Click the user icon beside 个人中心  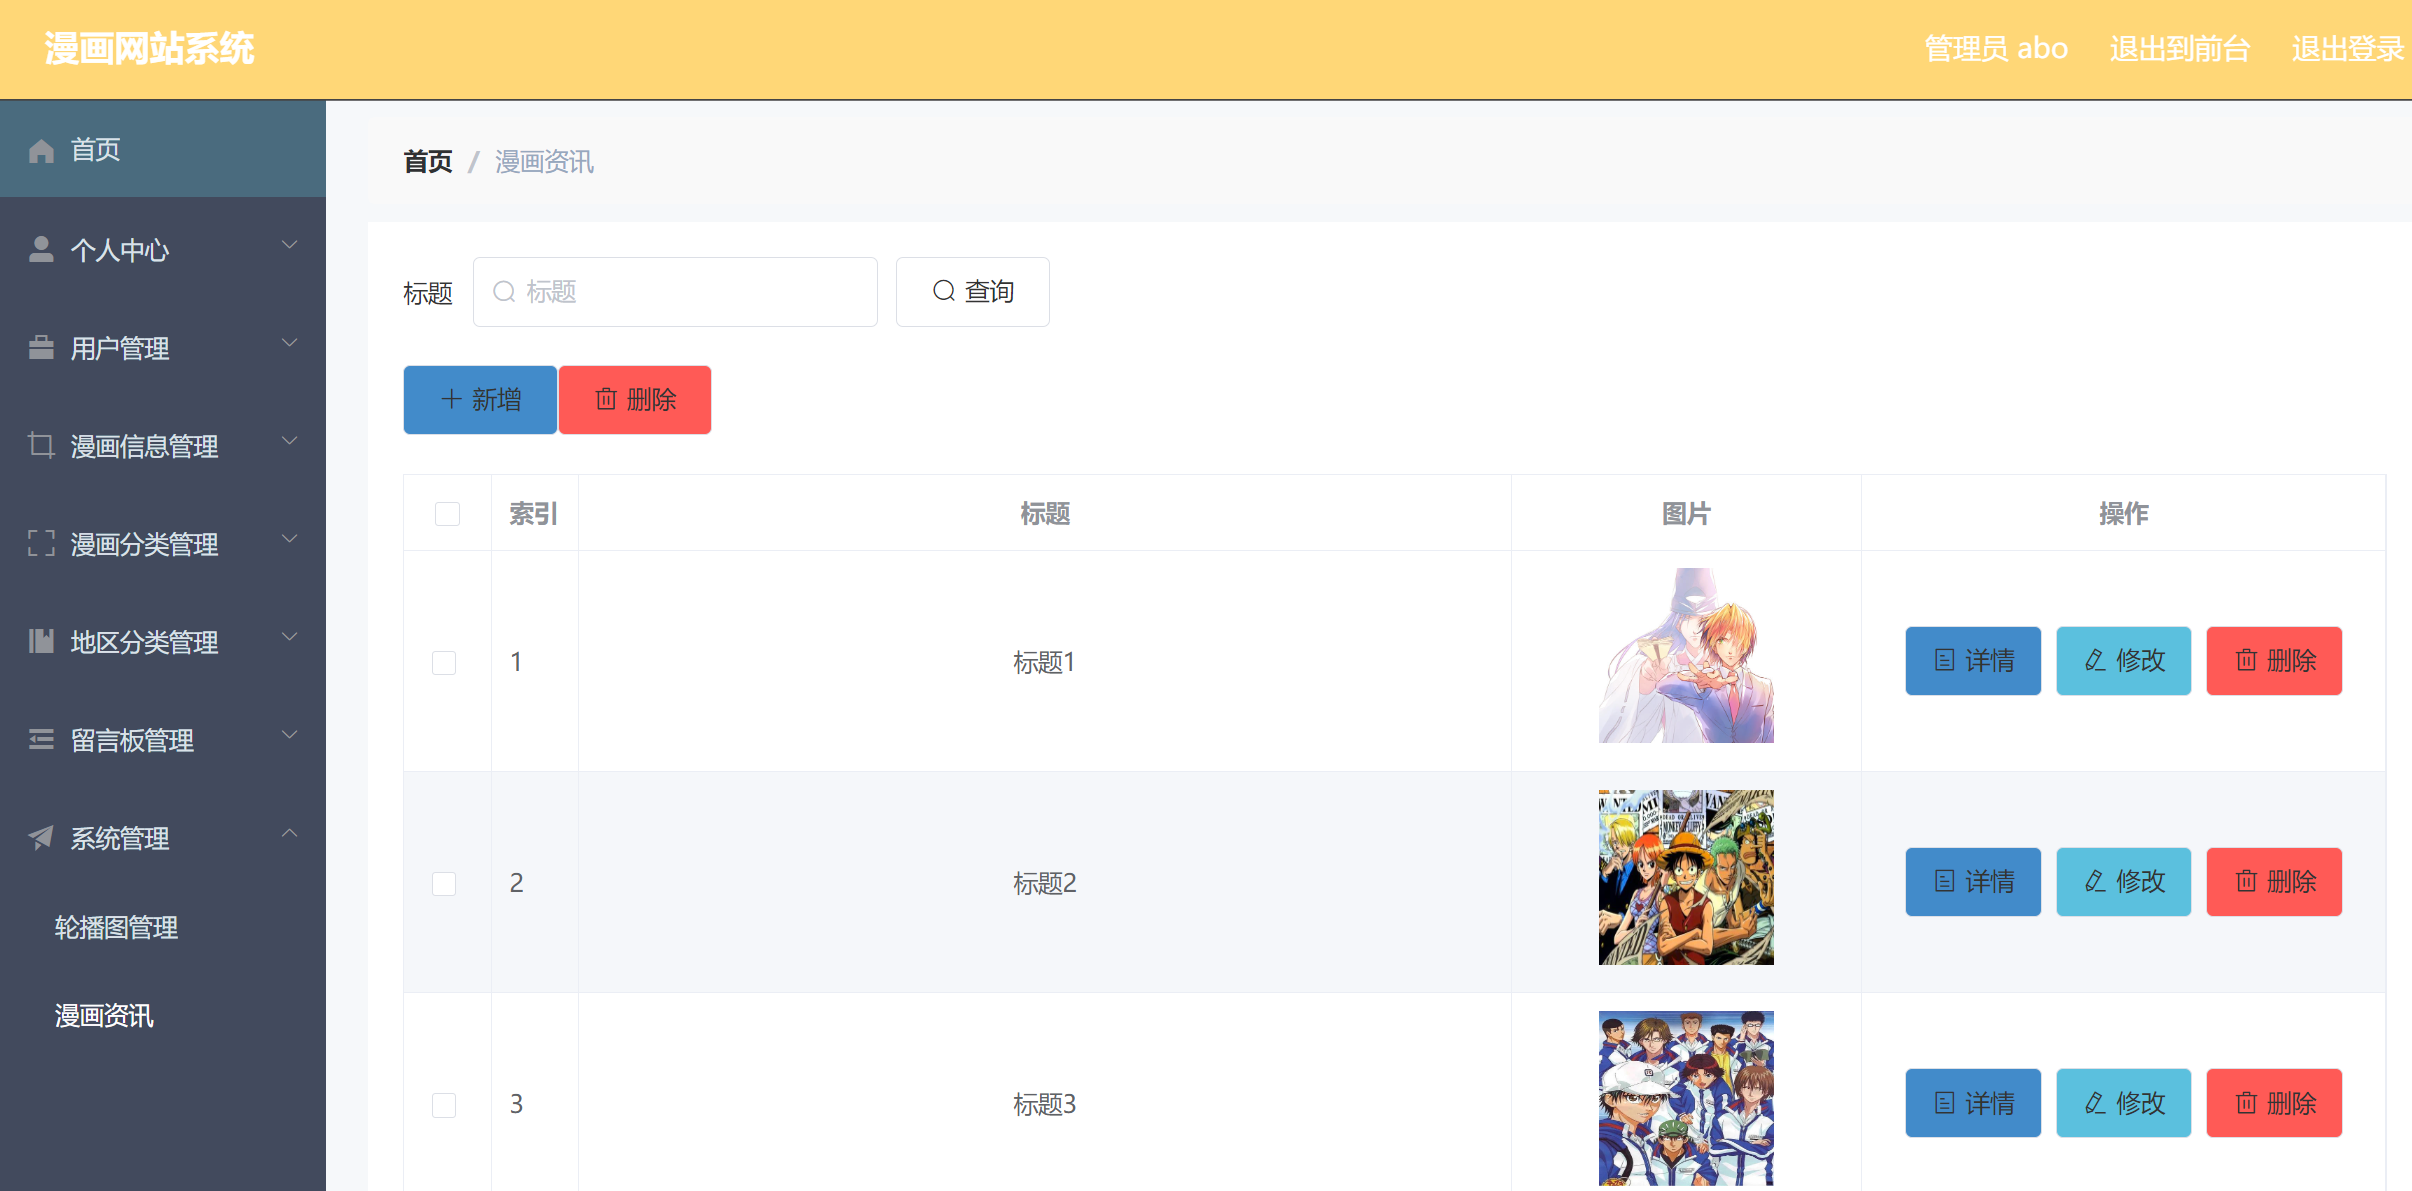point(41,249)
